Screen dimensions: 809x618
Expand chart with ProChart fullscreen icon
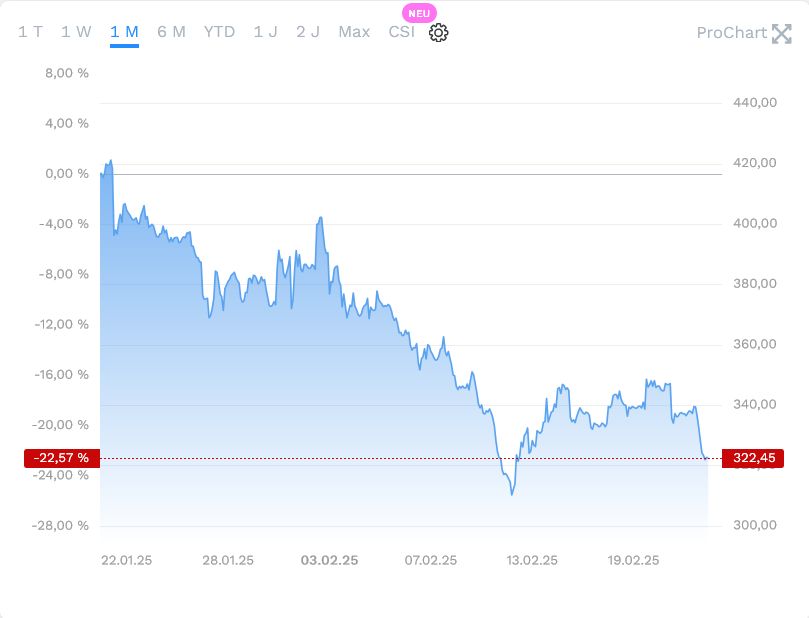pyautogui.click(x=781, y=33)
